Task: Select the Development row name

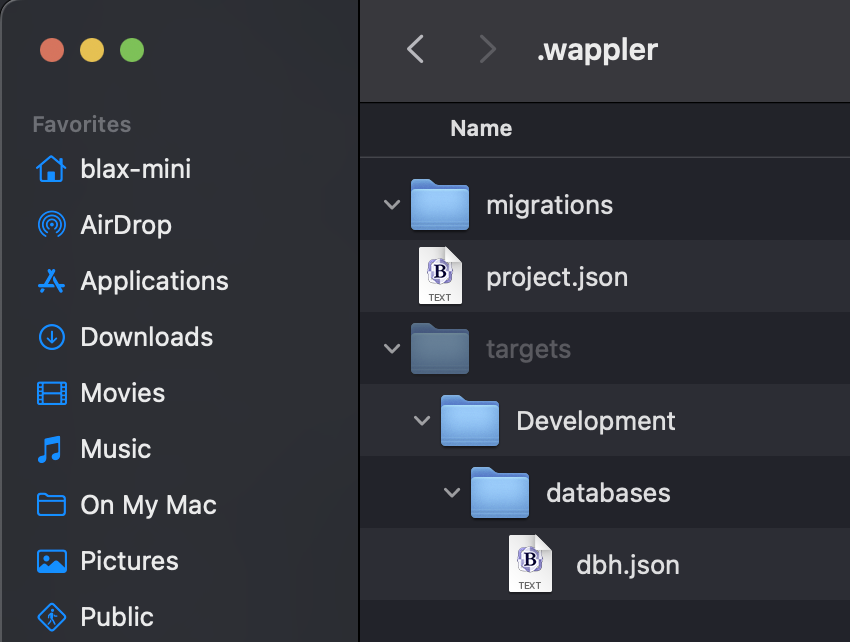Action: point(595,422)
